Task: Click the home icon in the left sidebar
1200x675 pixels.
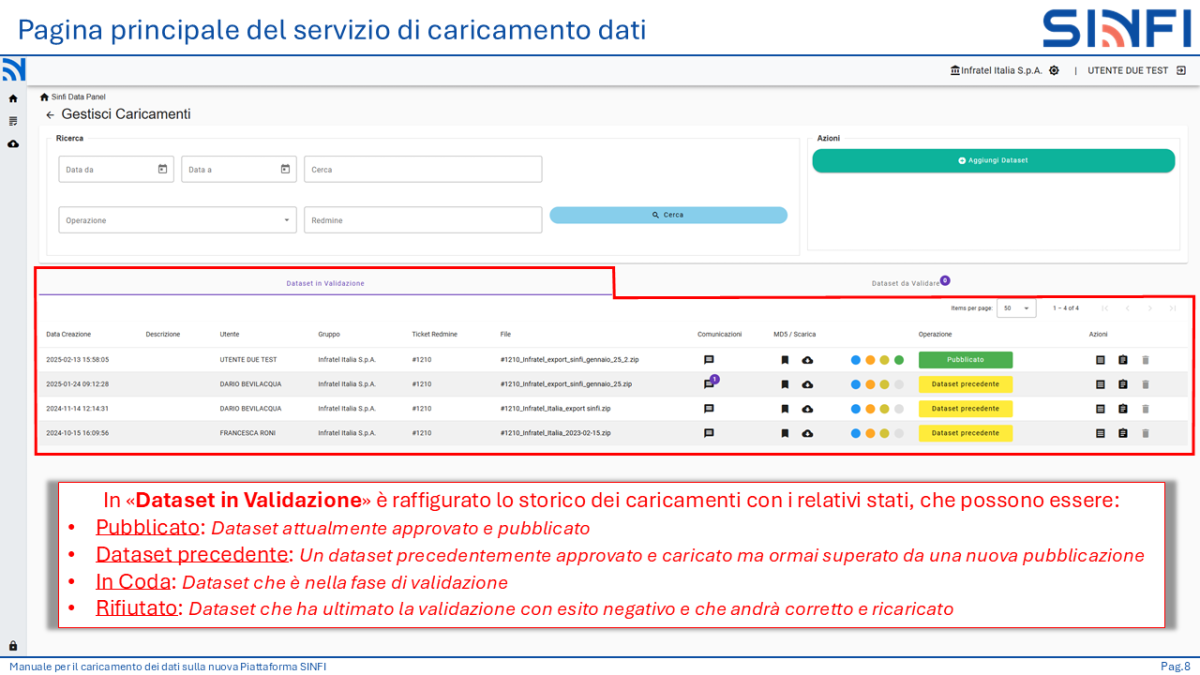Action: click(x=12, y=99)
